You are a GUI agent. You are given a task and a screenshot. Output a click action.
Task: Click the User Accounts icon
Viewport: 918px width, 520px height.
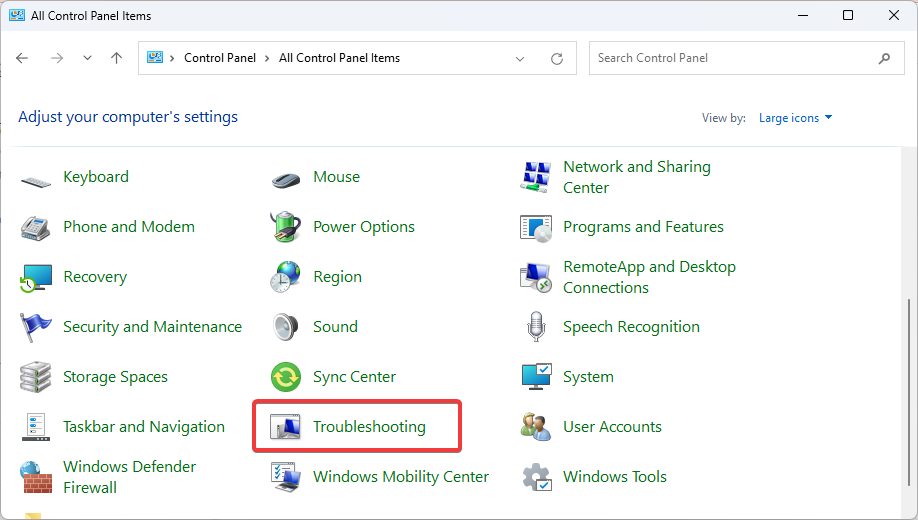tap(536, 427)
